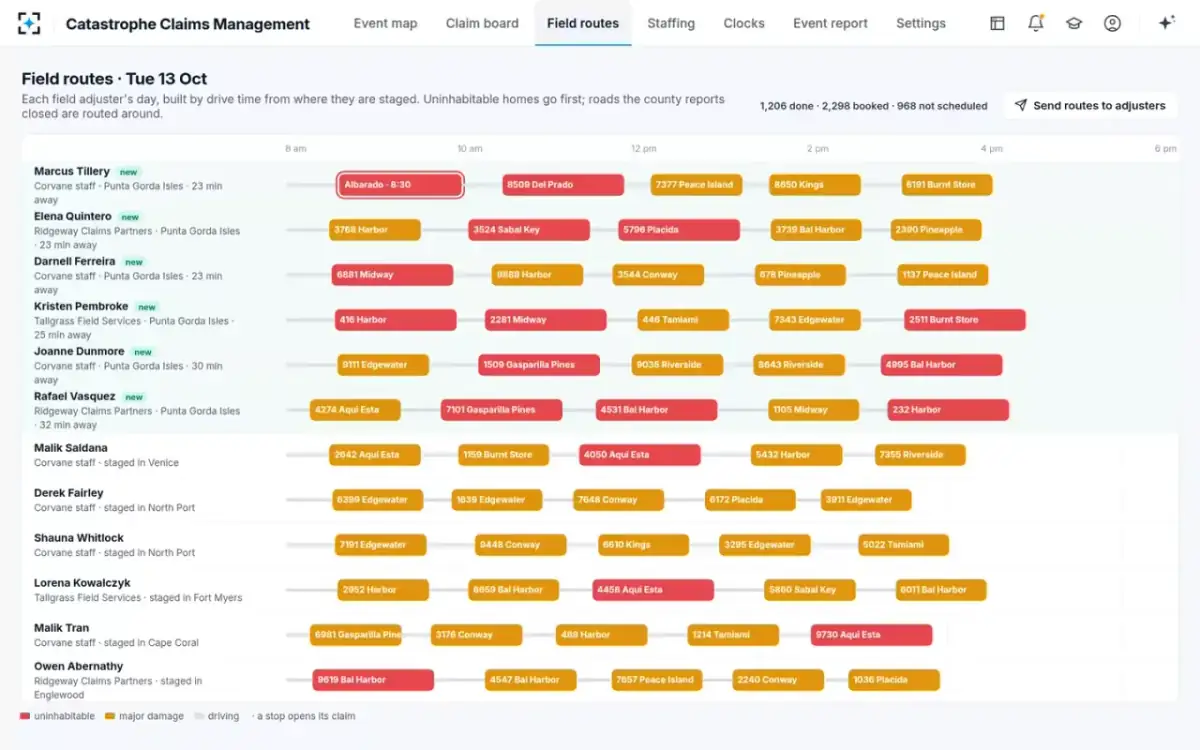This screenshot has width=1200, height=750.
Task: Open Lorena Kowalczyk's Aqui Esta stop
Action: coord(653,590)
